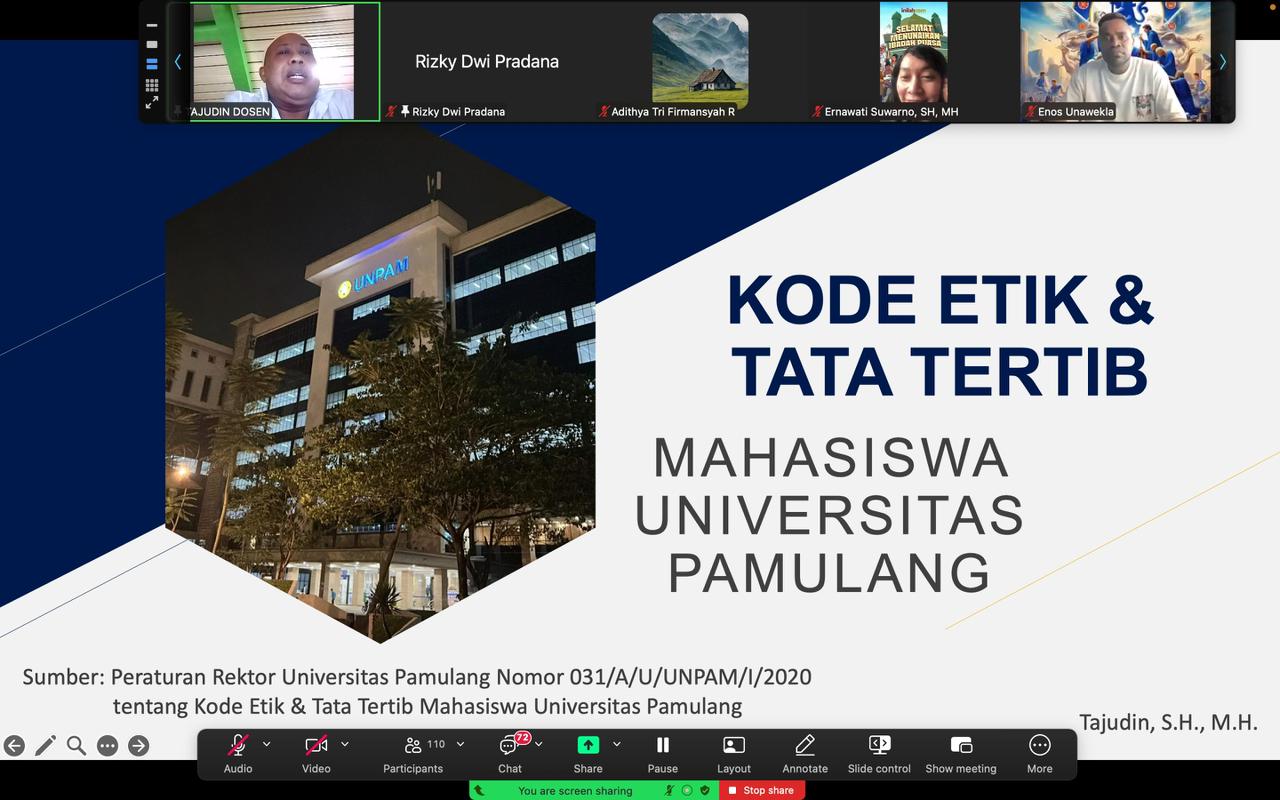Select the pen tool in slideshow controls

(x=45, y=745)
